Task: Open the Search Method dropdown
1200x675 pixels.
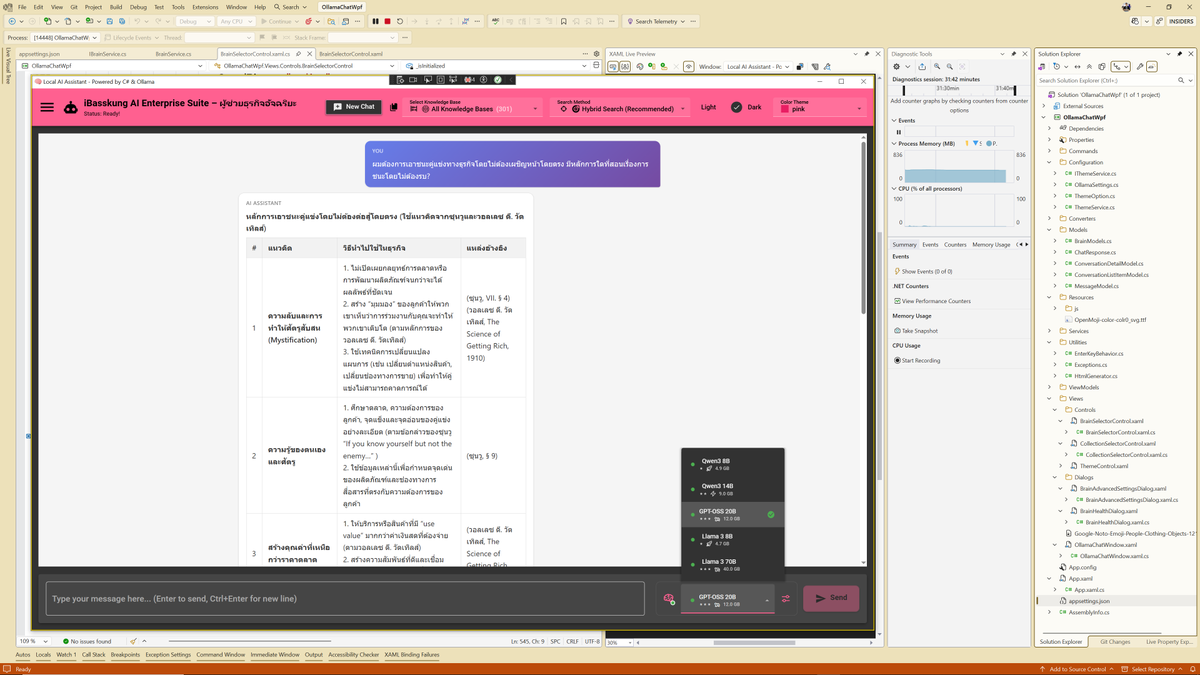Action: point(621,107)
